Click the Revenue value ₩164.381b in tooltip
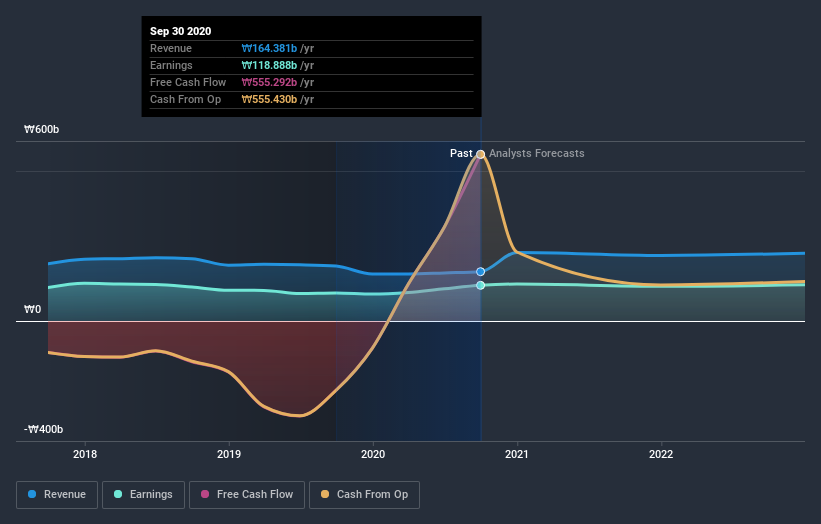Screen dimensions: 821x524 269,48
